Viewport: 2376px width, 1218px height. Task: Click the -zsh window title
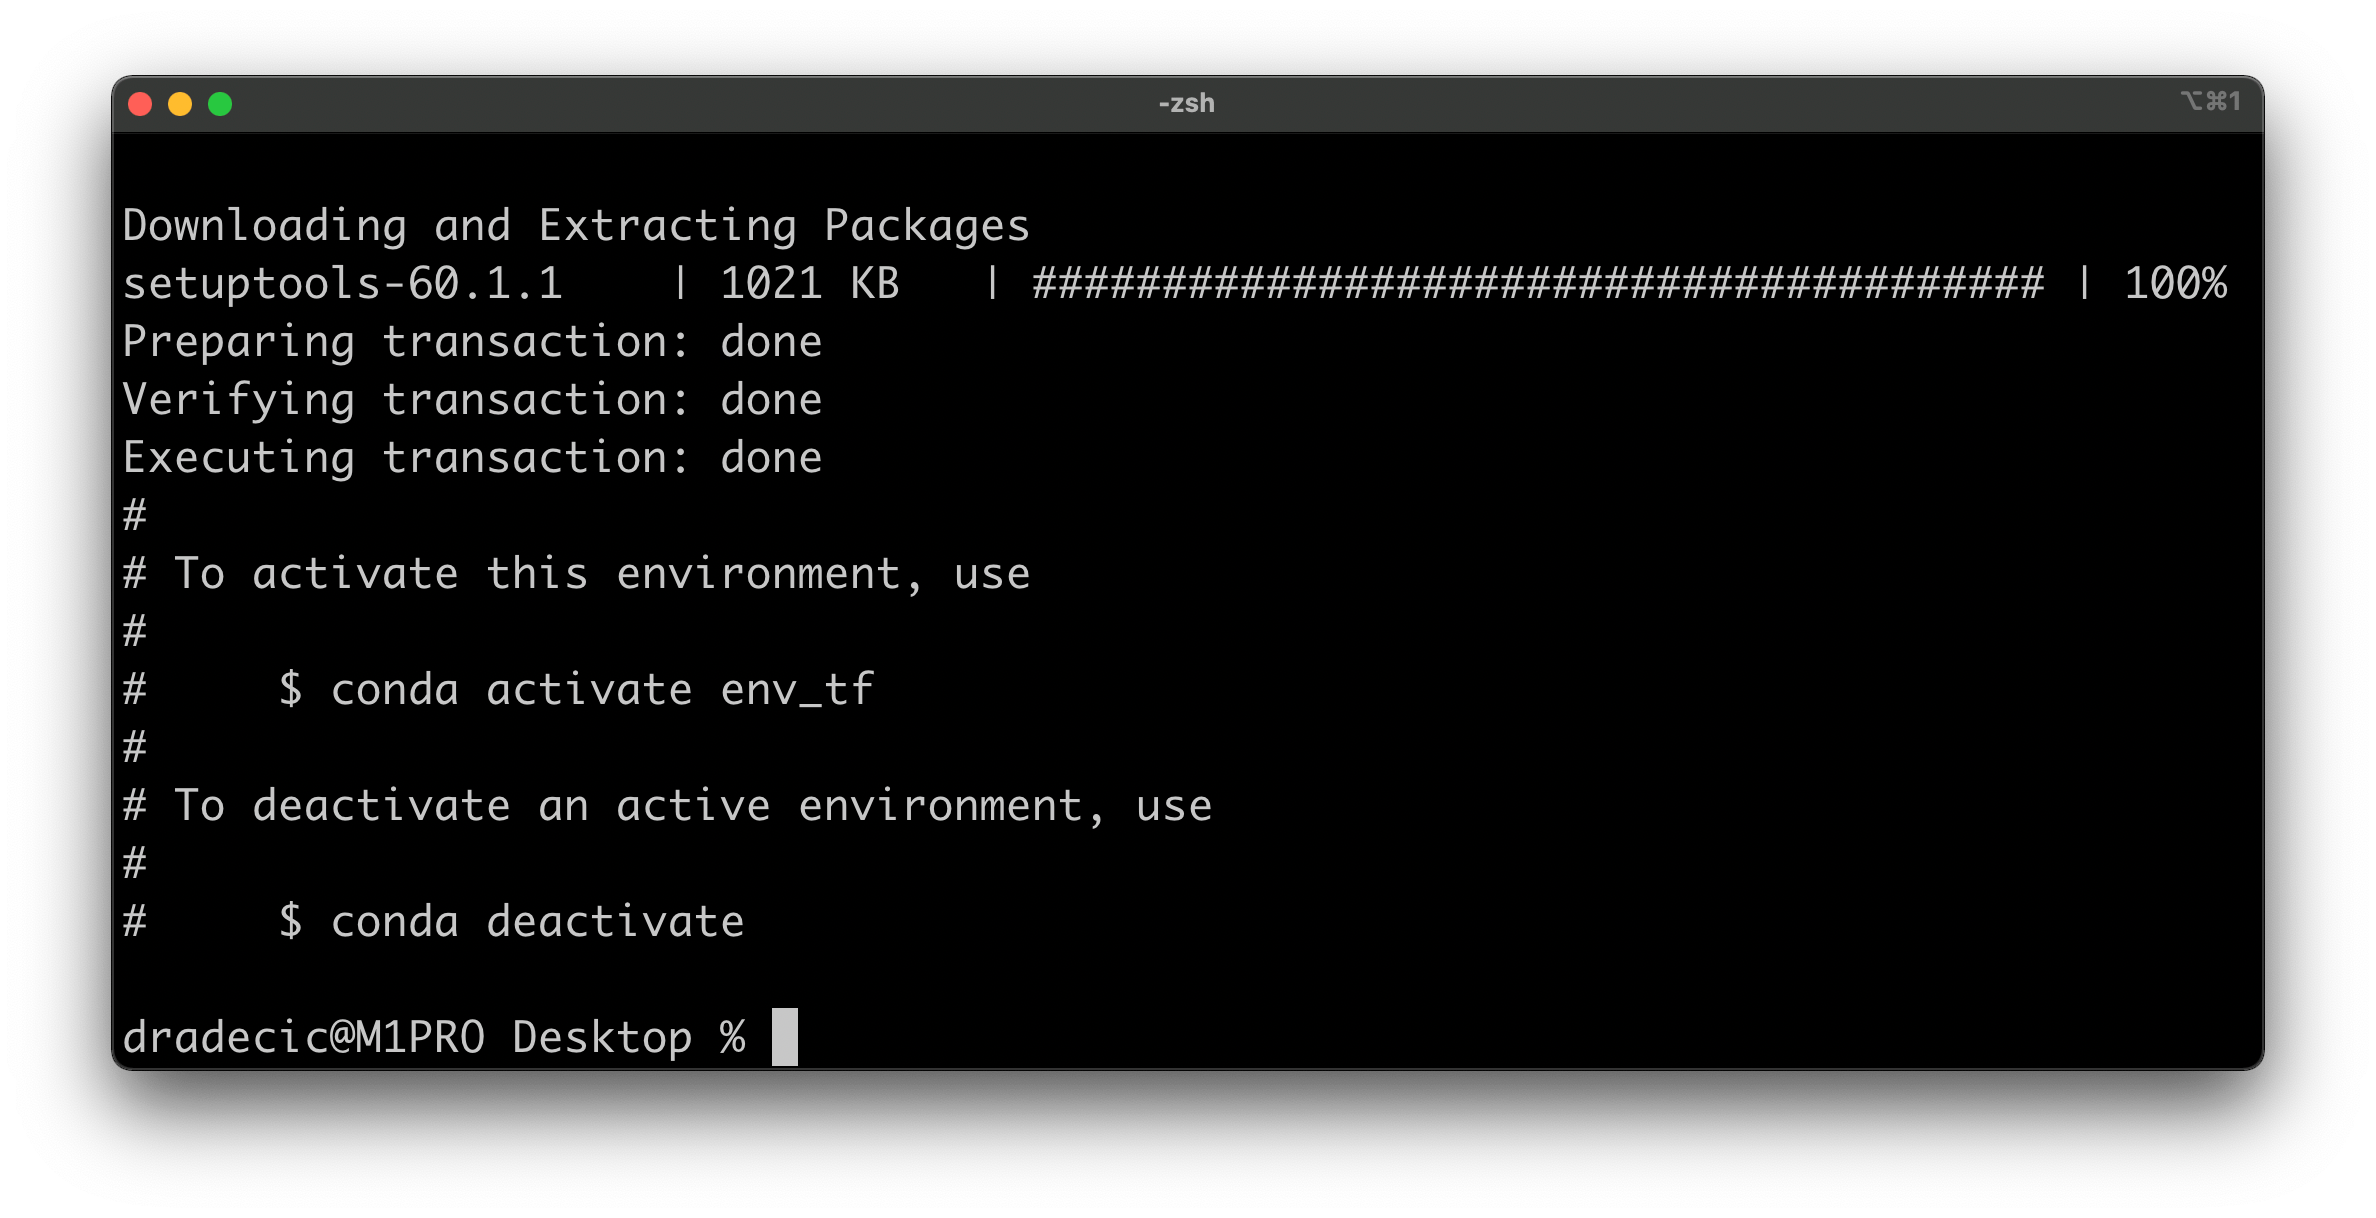(1187, 103)
